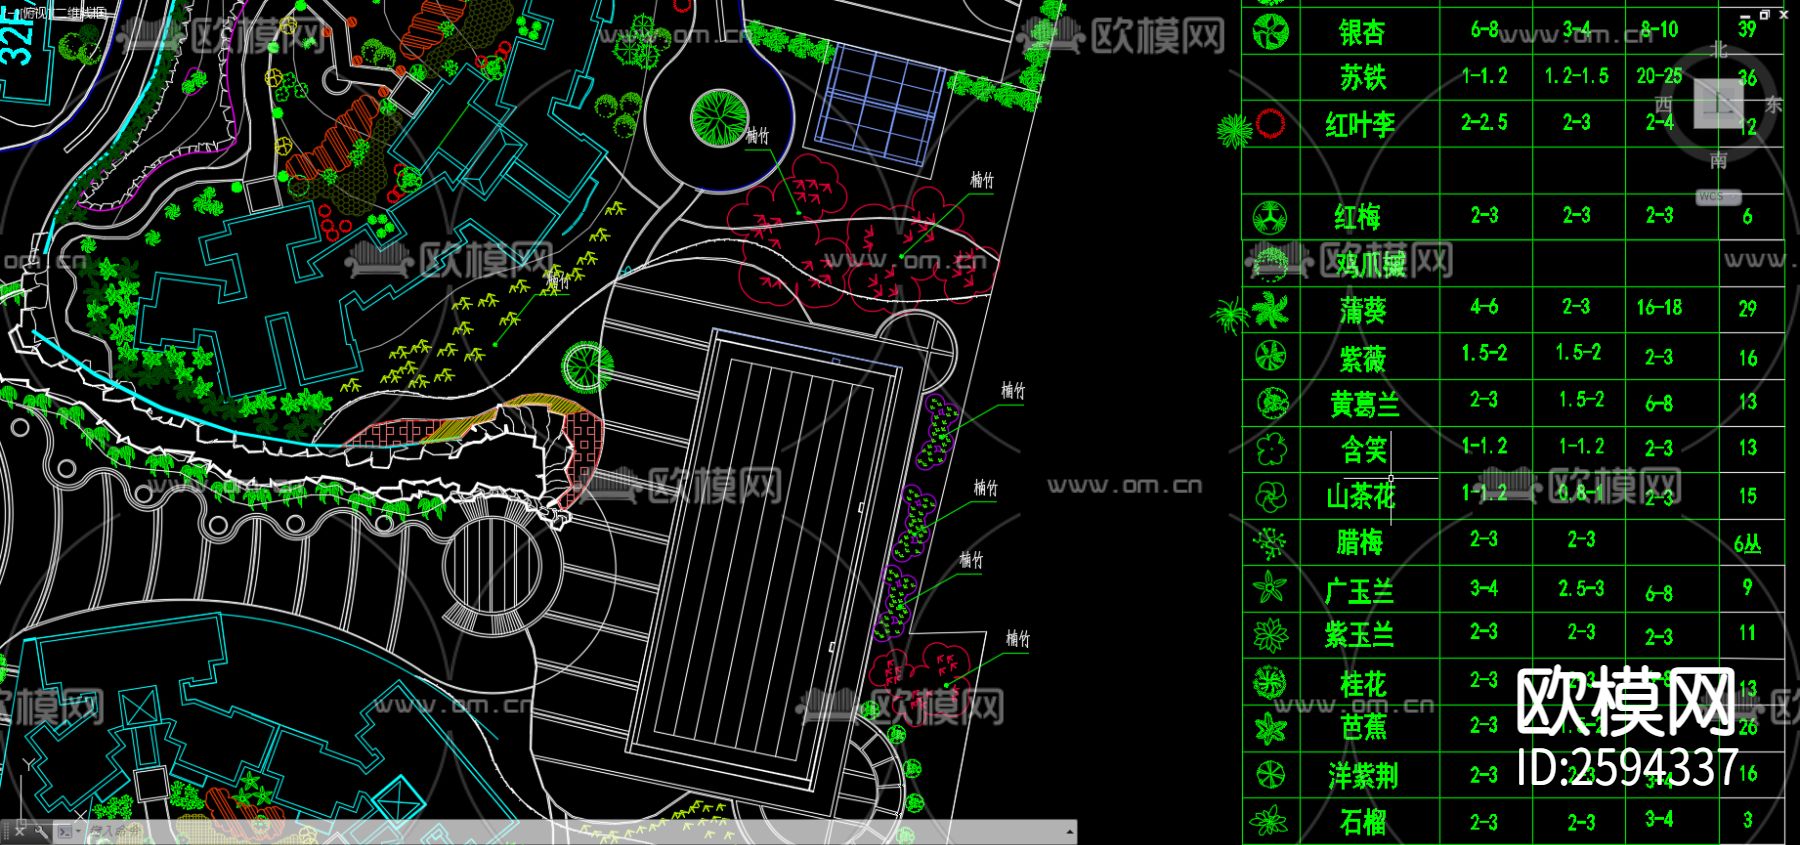
Task: Select the 黄葛兰 legend symbol
Action: click(x=1271, y=403)
